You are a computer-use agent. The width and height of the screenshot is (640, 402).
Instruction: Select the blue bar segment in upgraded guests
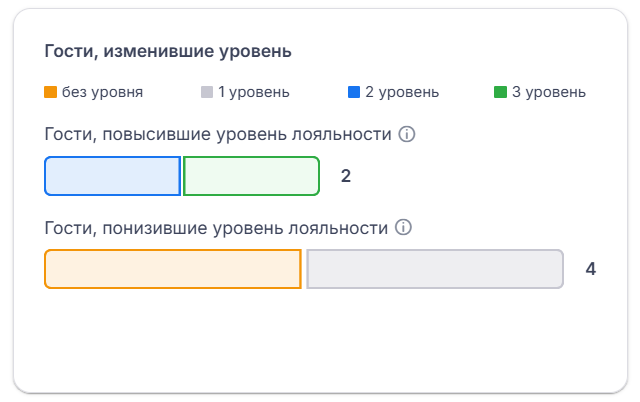(112, 176)
